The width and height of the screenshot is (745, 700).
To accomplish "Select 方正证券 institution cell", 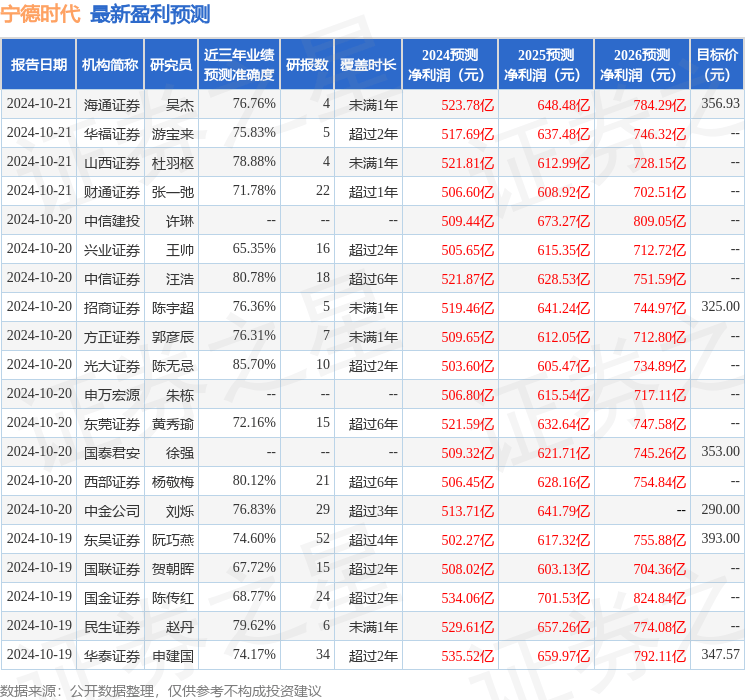I will click(x=112, y=336).
